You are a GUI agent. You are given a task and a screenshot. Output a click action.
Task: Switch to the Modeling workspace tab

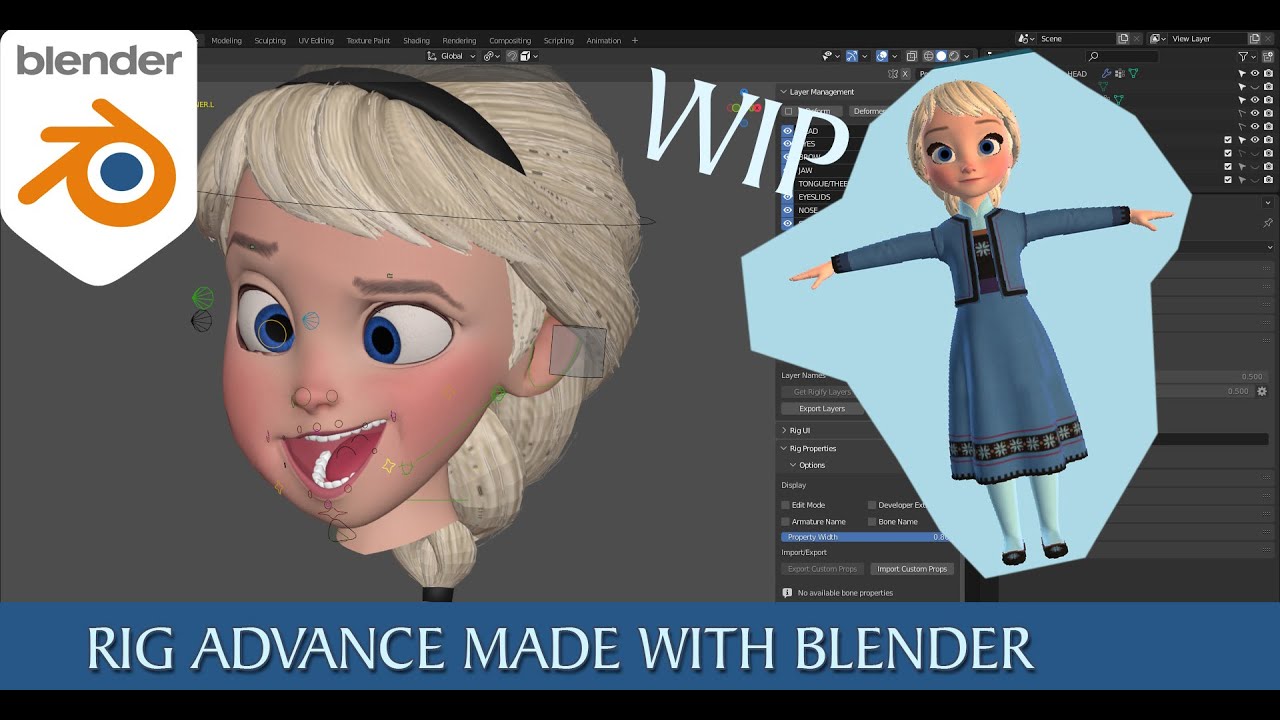coord(226,41)
